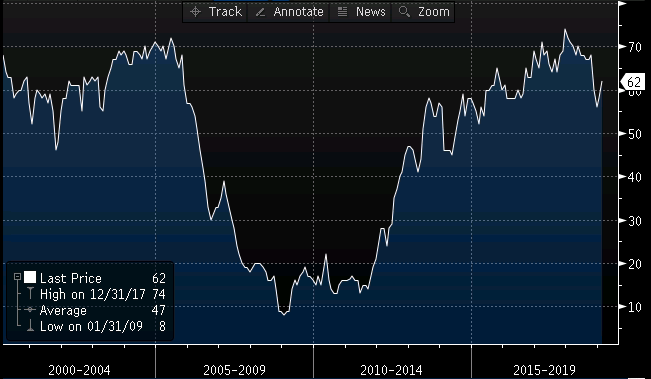Click the Low value 8 in legend
651x379 pixels.
(162, 326)
